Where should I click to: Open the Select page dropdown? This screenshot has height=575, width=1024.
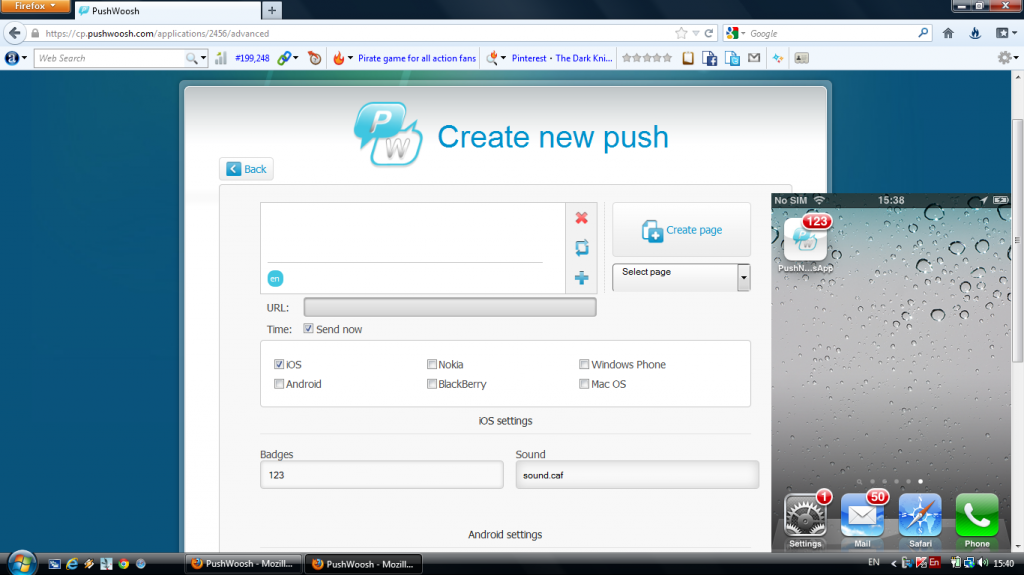681,277
